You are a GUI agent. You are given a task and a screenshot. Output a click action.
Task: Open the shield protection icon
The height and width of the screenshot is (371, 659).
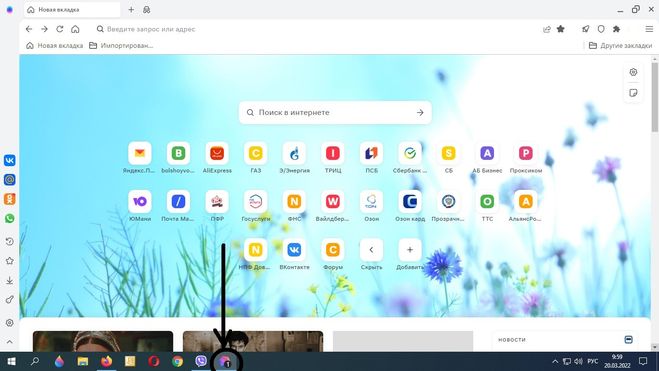pos(601,29)
